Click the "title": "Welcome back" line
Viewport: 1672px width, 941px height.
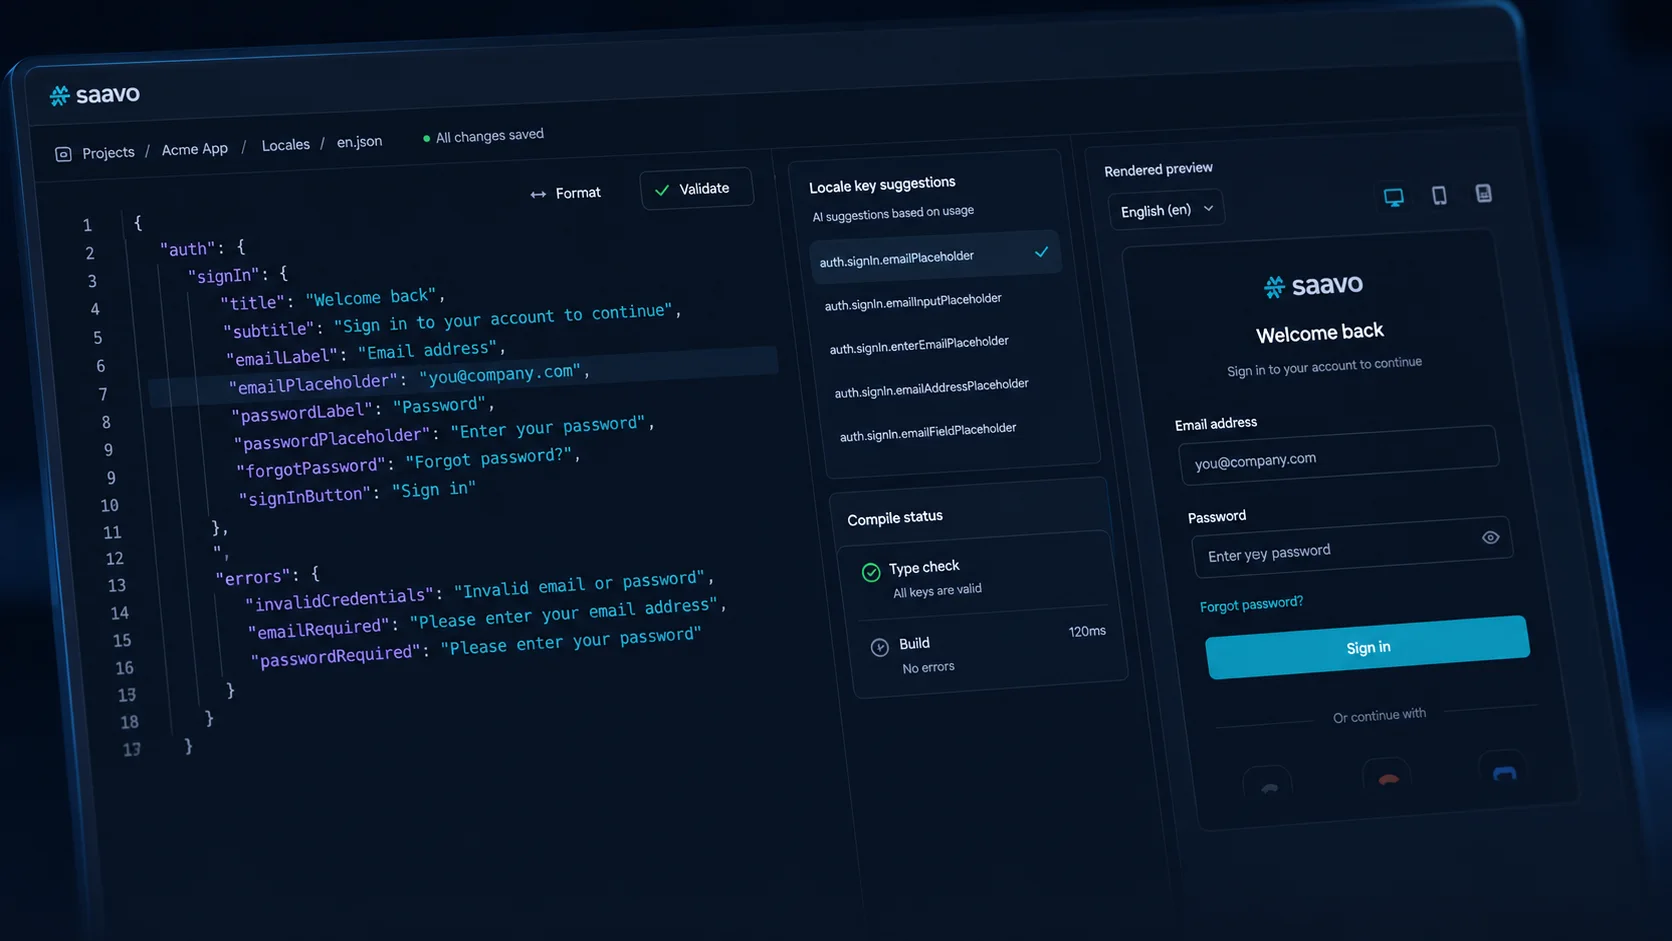(332, 299)
